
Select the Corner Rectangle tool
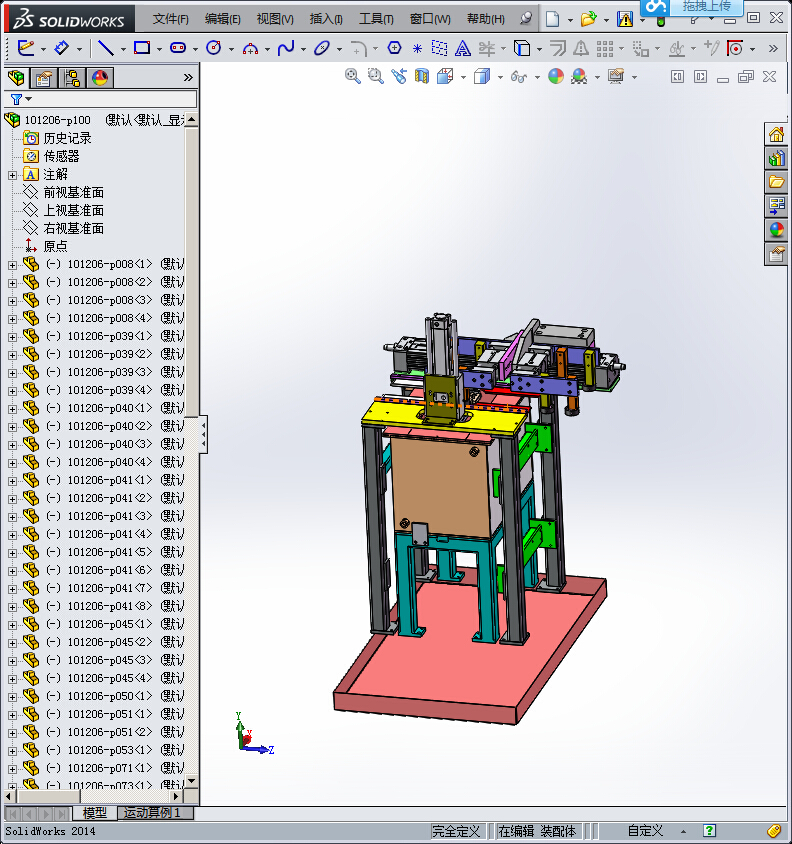point(142,48)
